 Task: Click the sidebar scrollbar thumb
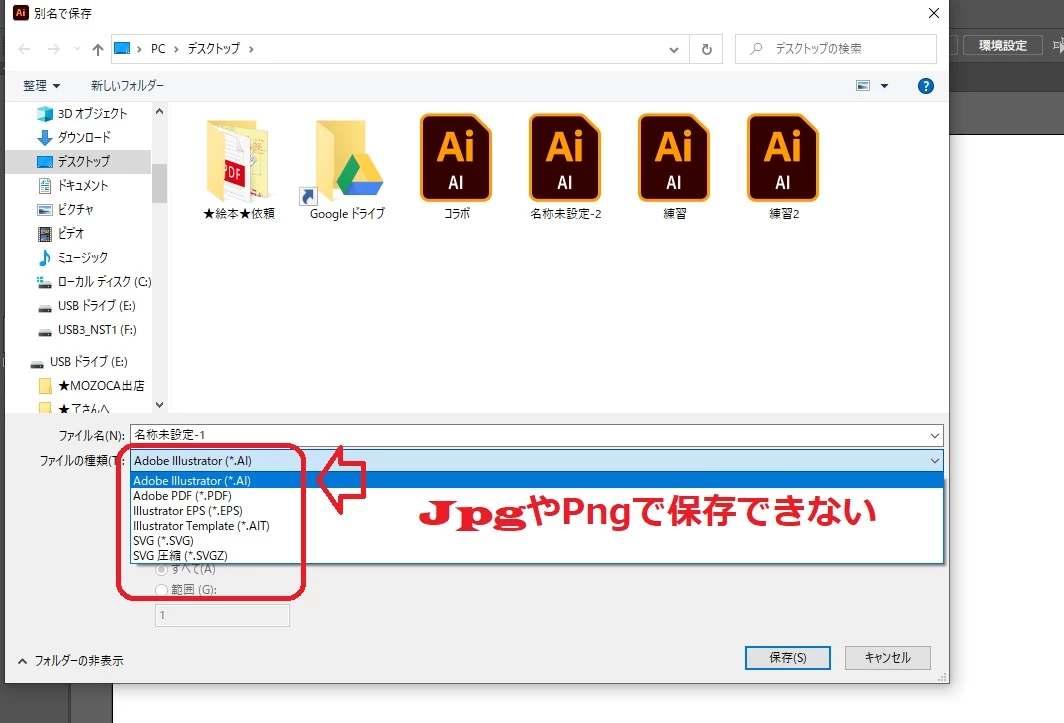pyautogui.click(x=159, y=182)
